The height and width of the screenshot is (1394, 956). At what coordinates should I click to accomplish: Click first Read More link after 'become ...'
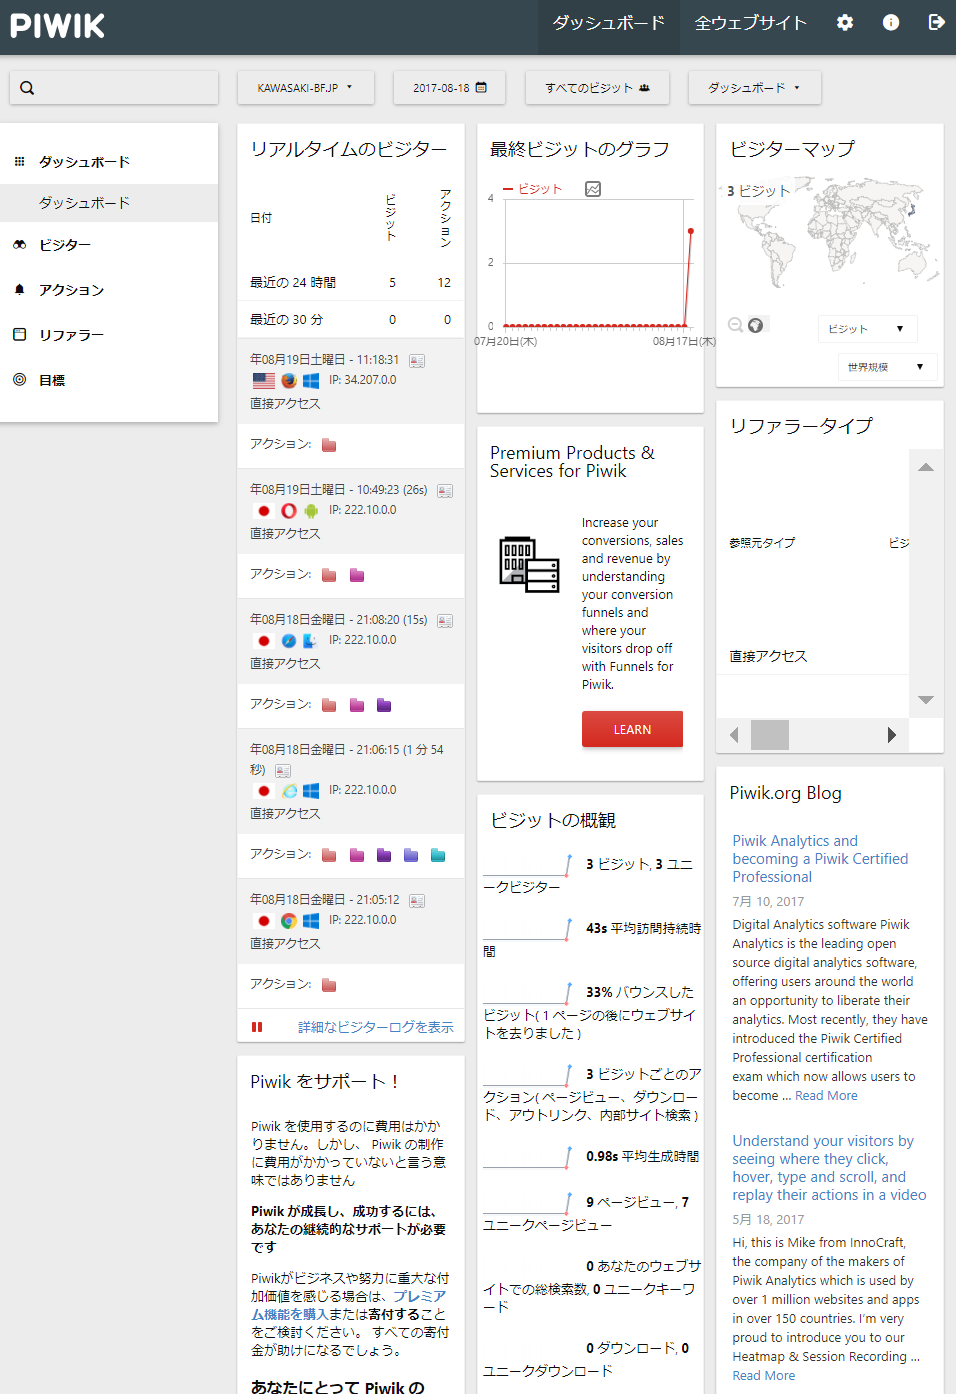[x=826, y=1096]
